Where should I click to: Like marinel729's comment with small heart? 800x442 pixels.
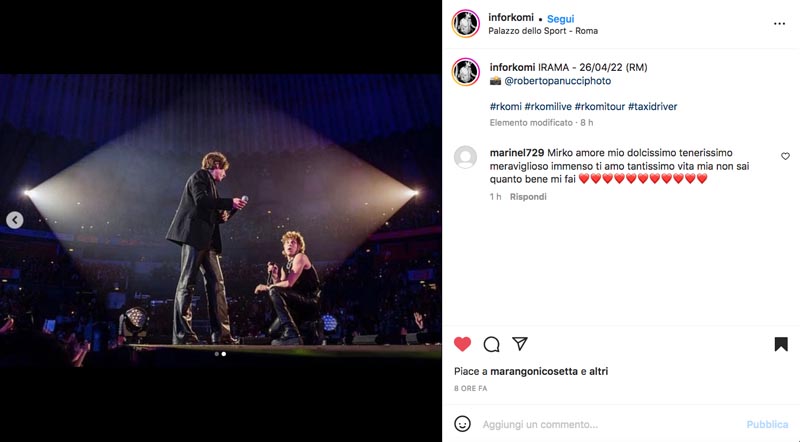click(785, 156)
